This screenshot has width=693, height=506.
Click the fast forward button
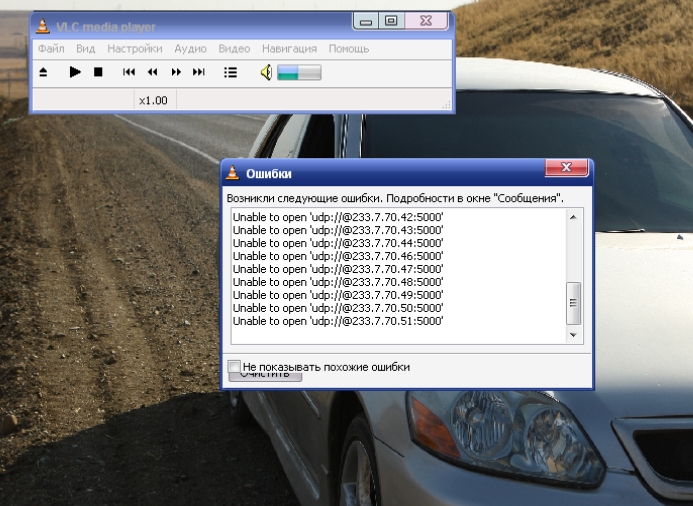pyautogui.click(x=176, y=72)
